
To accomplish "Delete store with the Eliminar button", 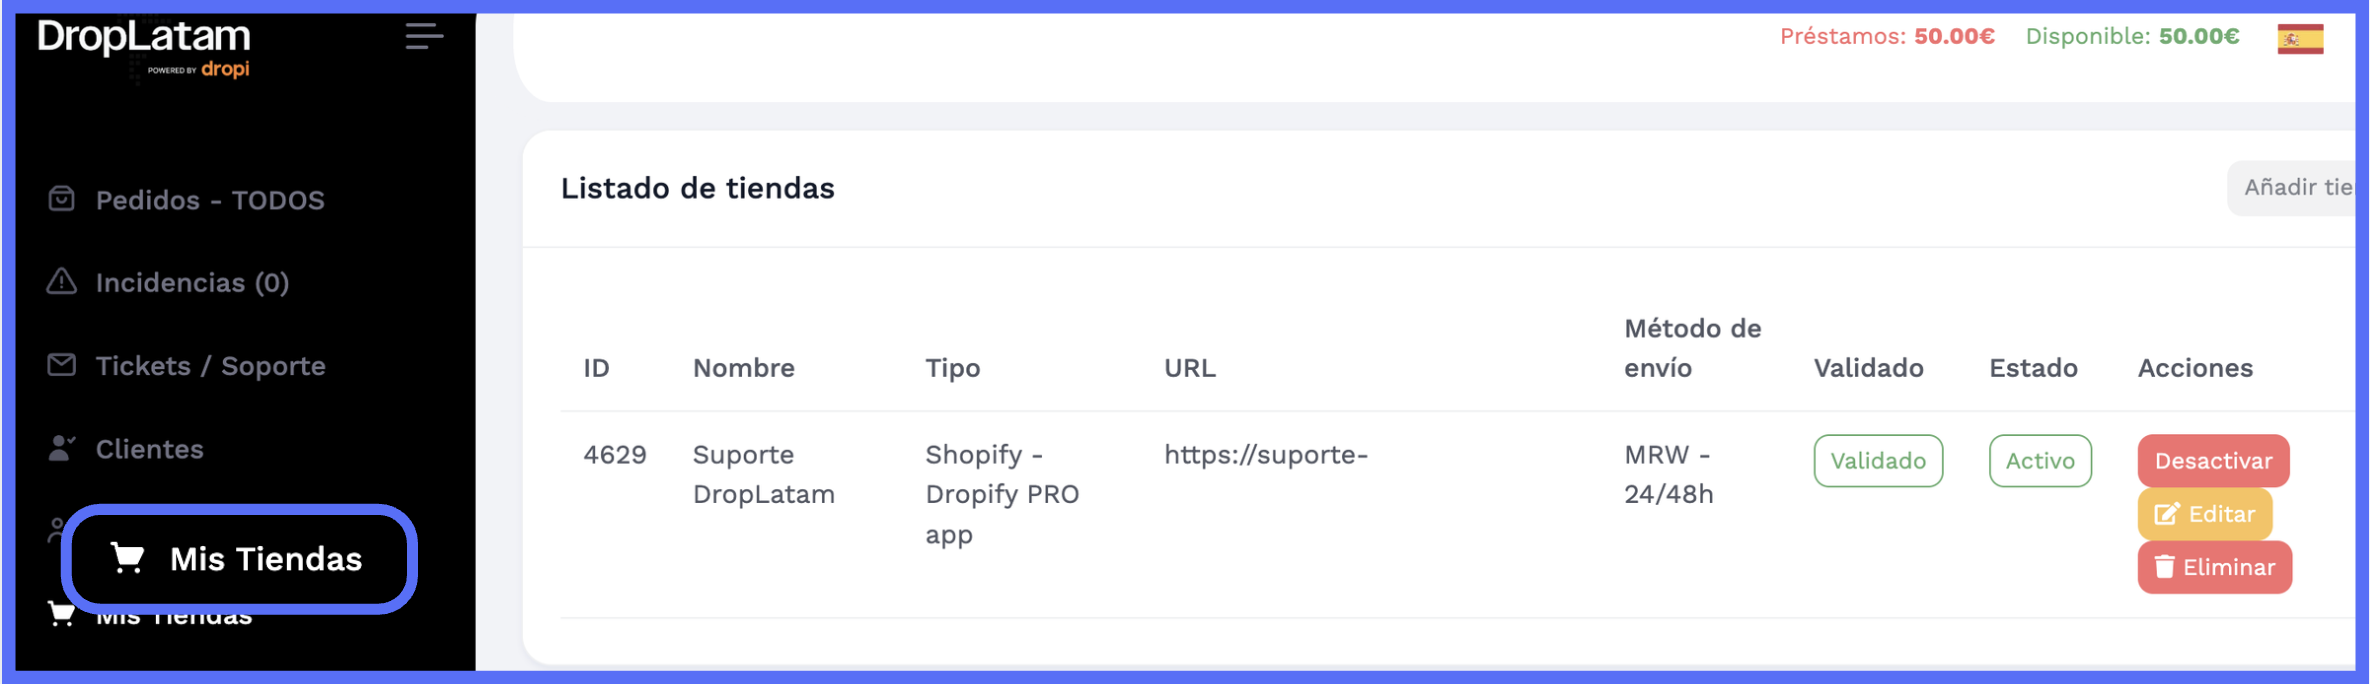I will (2214, 567).
